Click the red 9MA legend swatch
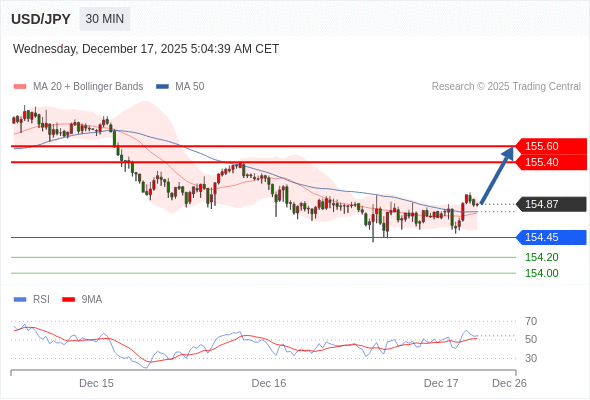This screenshot has width=590, height=400. 68,300
